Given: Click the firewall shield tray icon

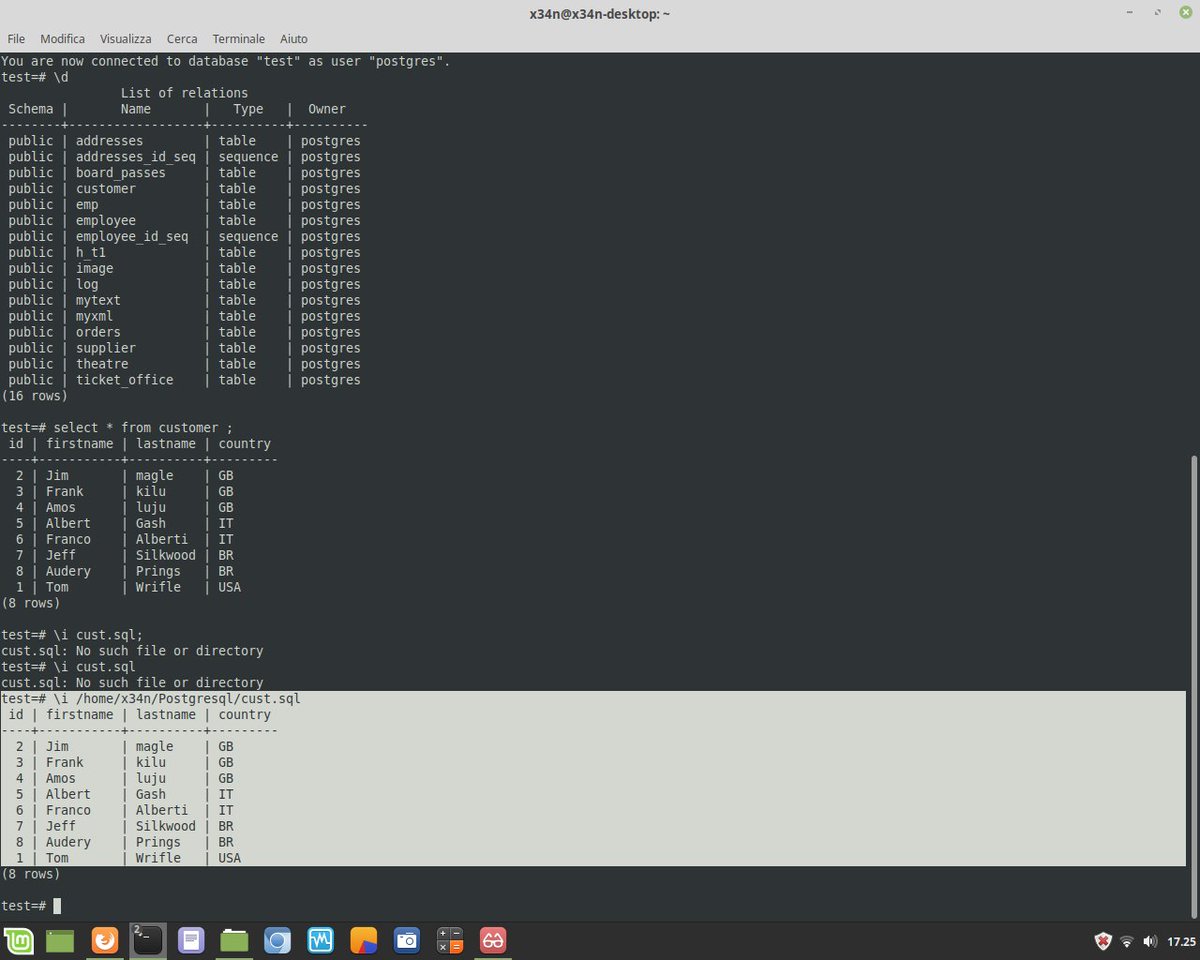Looking at the screenshot, I should coord(1102,941).
